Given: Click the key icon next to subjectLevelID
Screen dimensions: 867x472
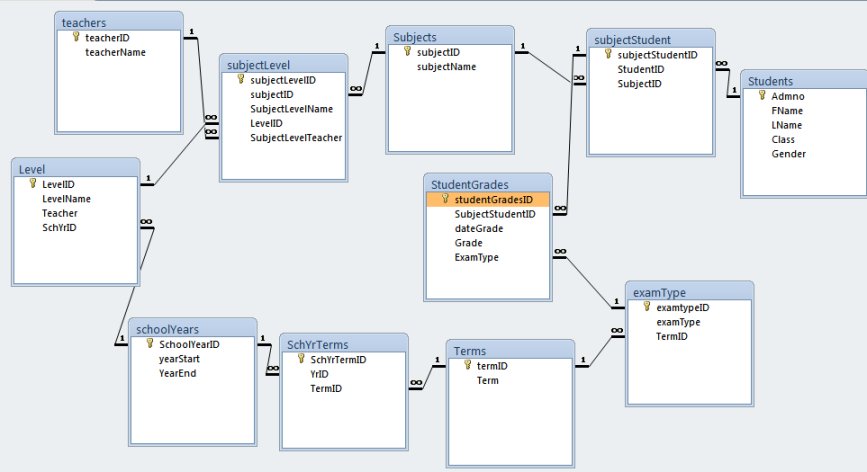Looking at the screenshot, I should (241, 79).
